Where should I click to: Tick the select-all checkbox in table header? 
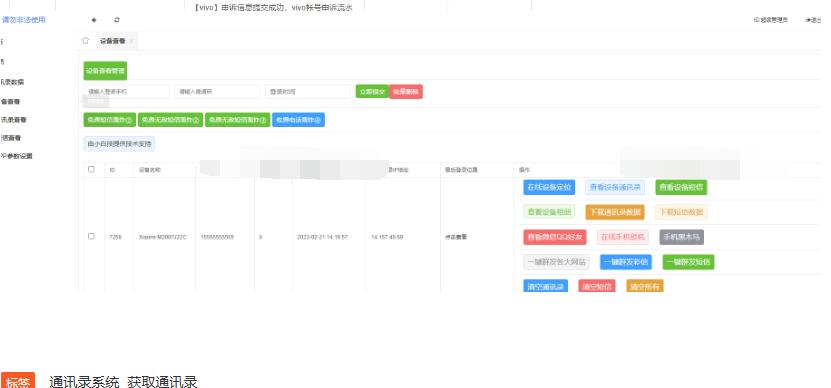[91, 170]
